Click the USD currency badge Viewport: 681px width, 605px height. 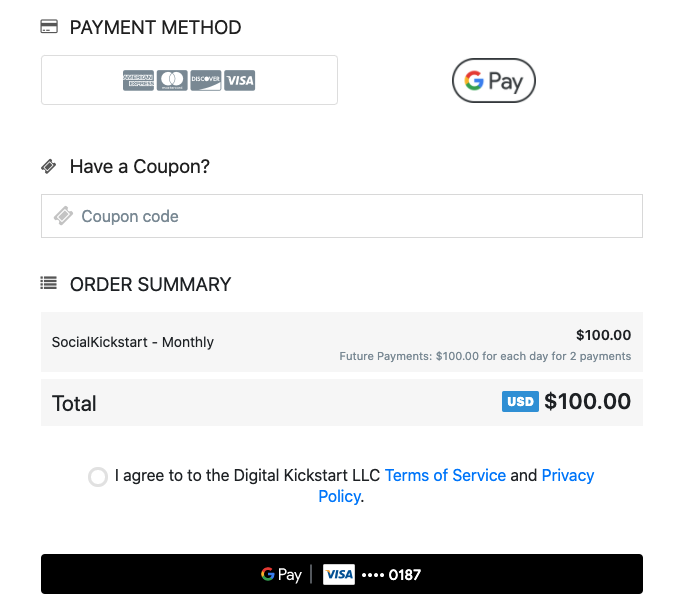(520, 402)
